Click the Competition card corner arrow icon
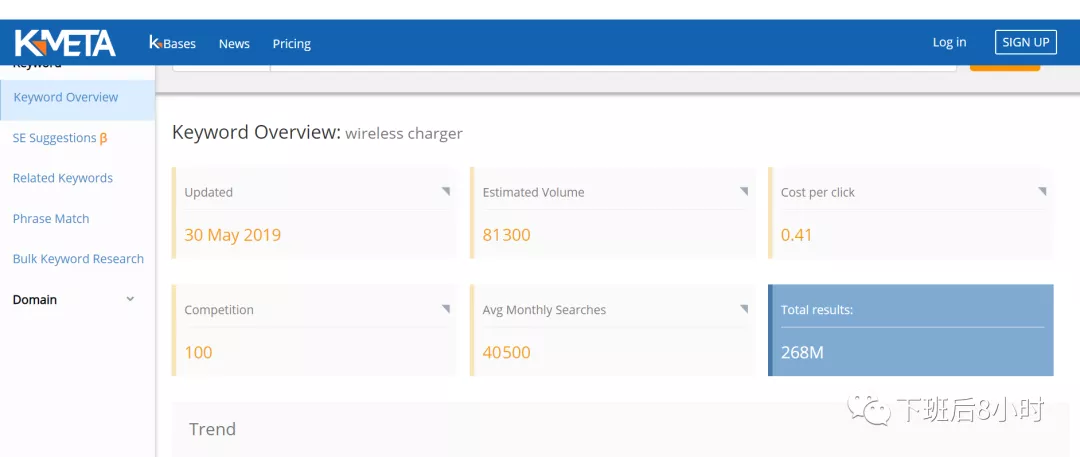The width and height of the screenshot is (1080, 457). 446,309
